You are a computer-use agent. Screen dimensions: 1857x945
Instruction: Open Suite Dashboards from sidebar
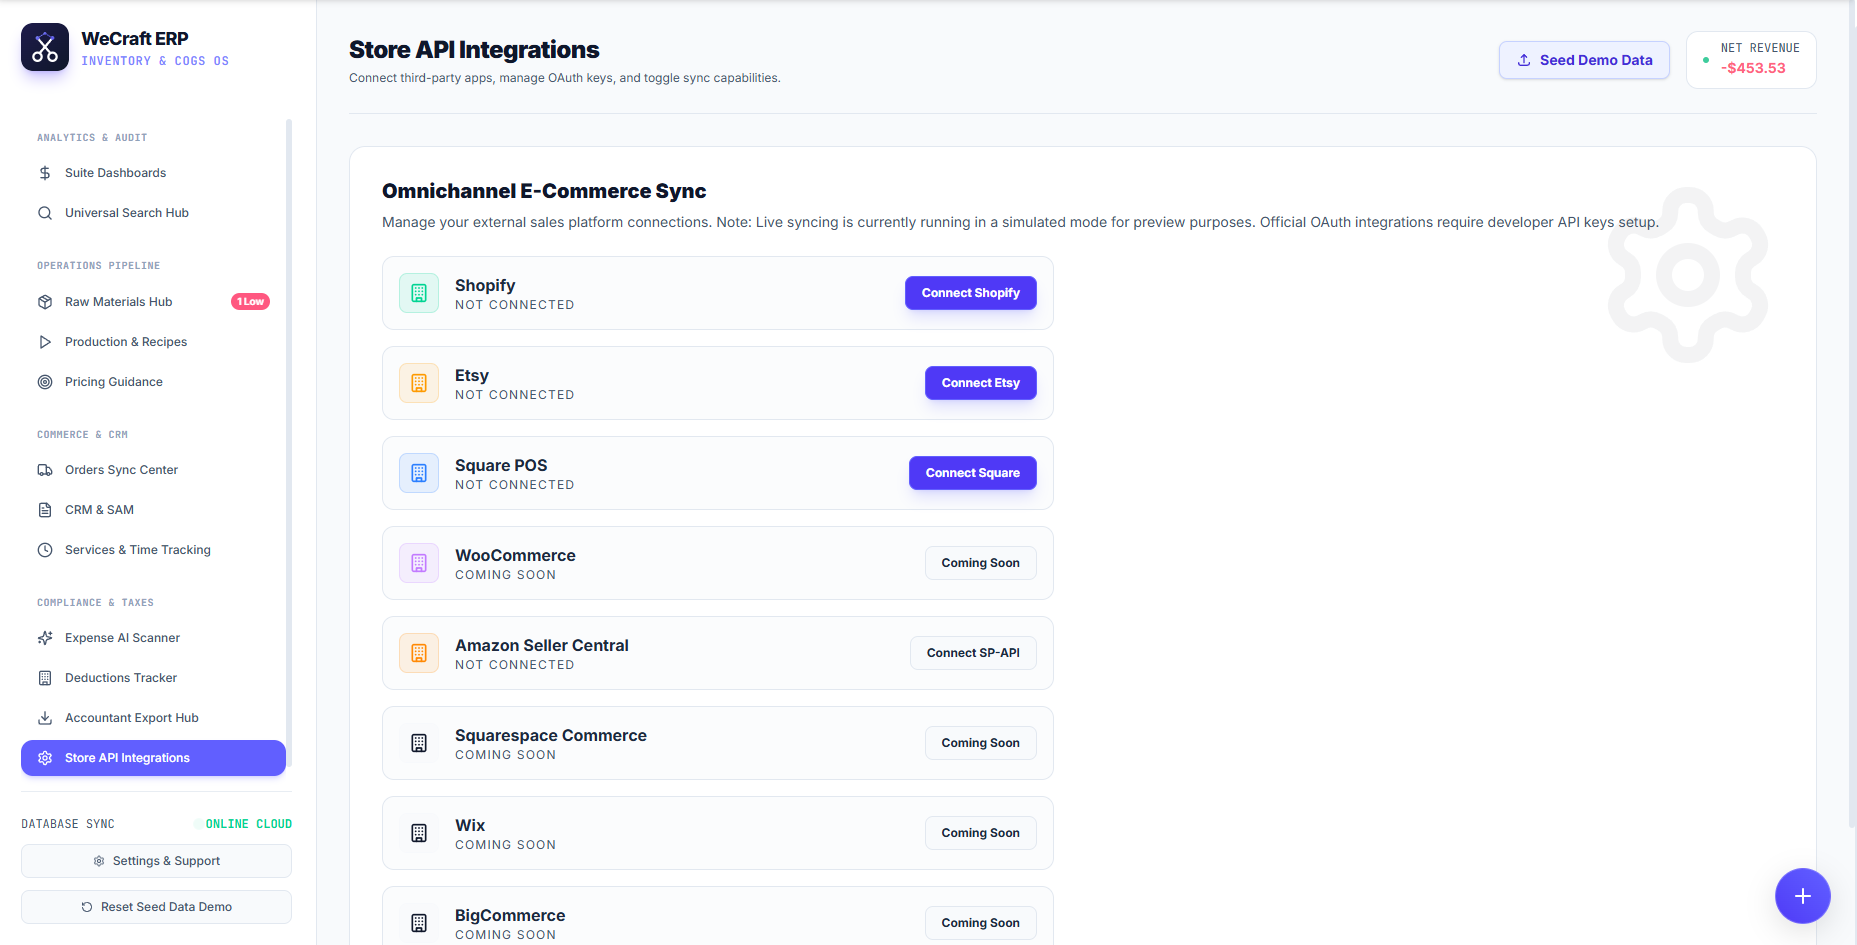[153, 173]
